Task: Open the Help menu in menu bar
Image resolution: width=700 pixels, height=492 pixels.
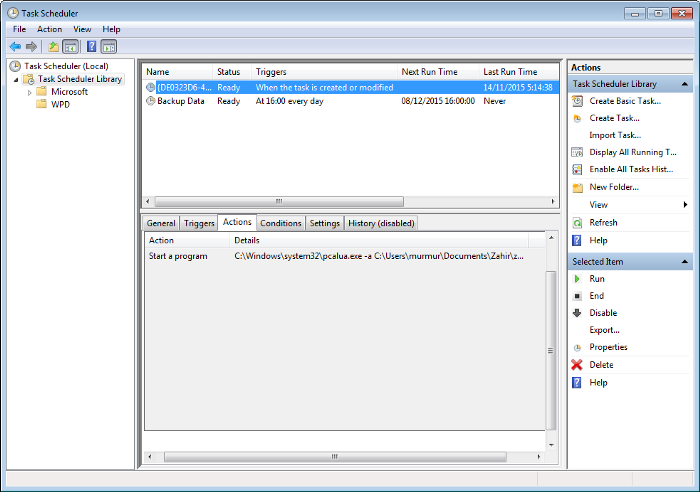Action: tap(111, 29)
